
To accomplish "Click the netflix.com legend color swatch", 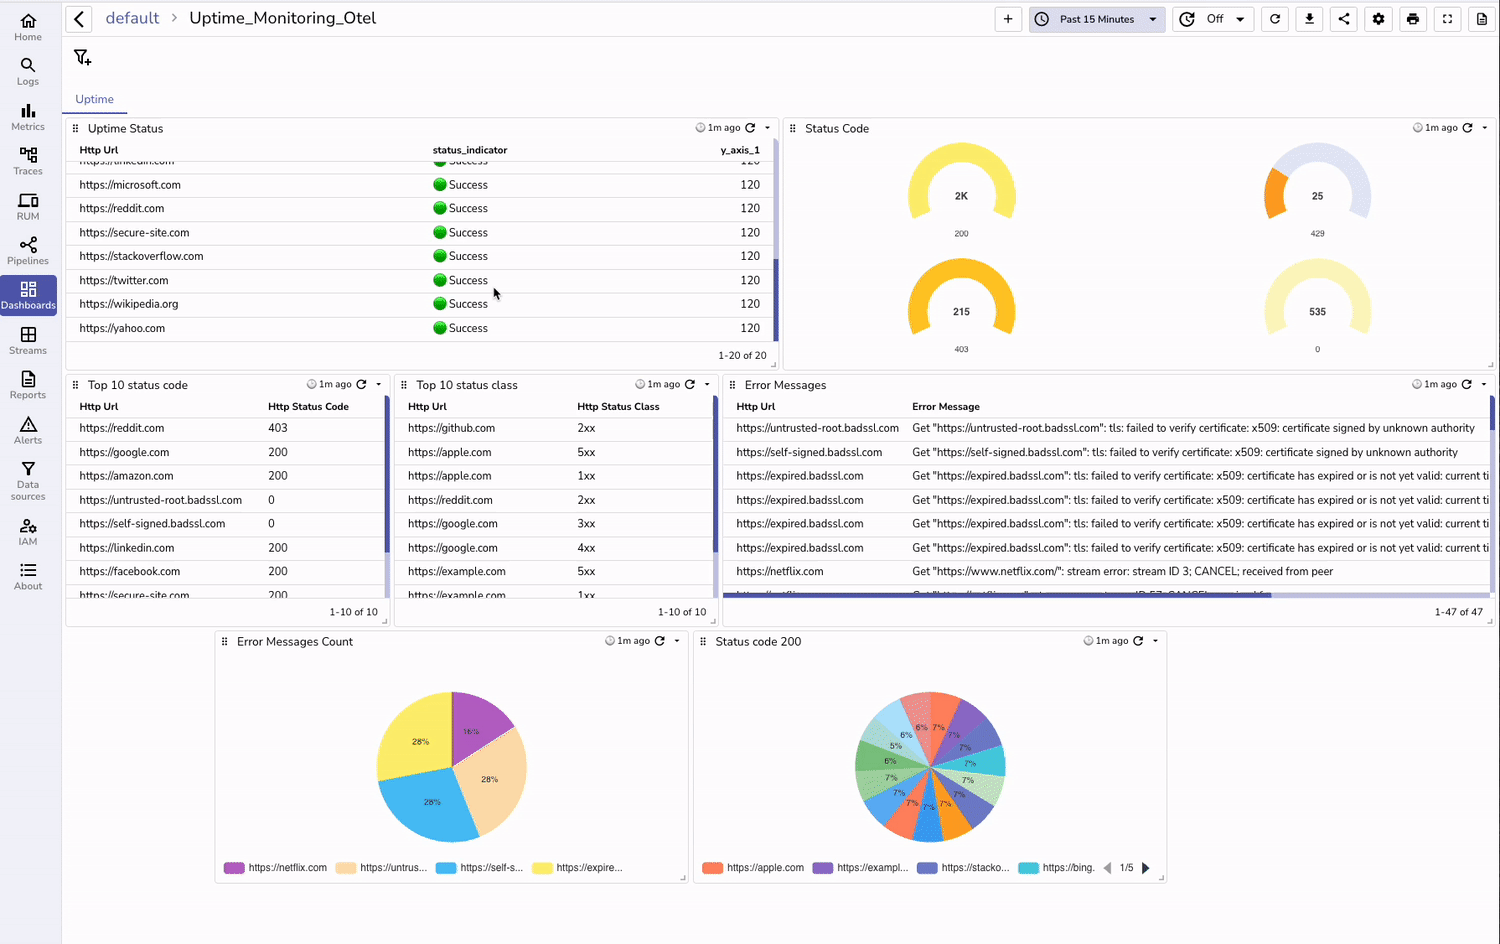I will coord(234,867).
